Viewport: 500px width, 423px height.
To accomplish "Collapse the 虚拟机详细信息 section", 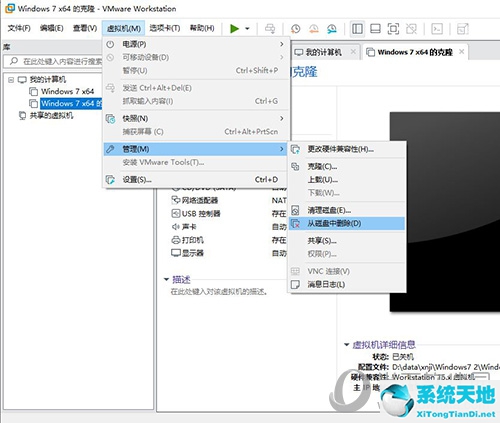I will tap(347, 345).
